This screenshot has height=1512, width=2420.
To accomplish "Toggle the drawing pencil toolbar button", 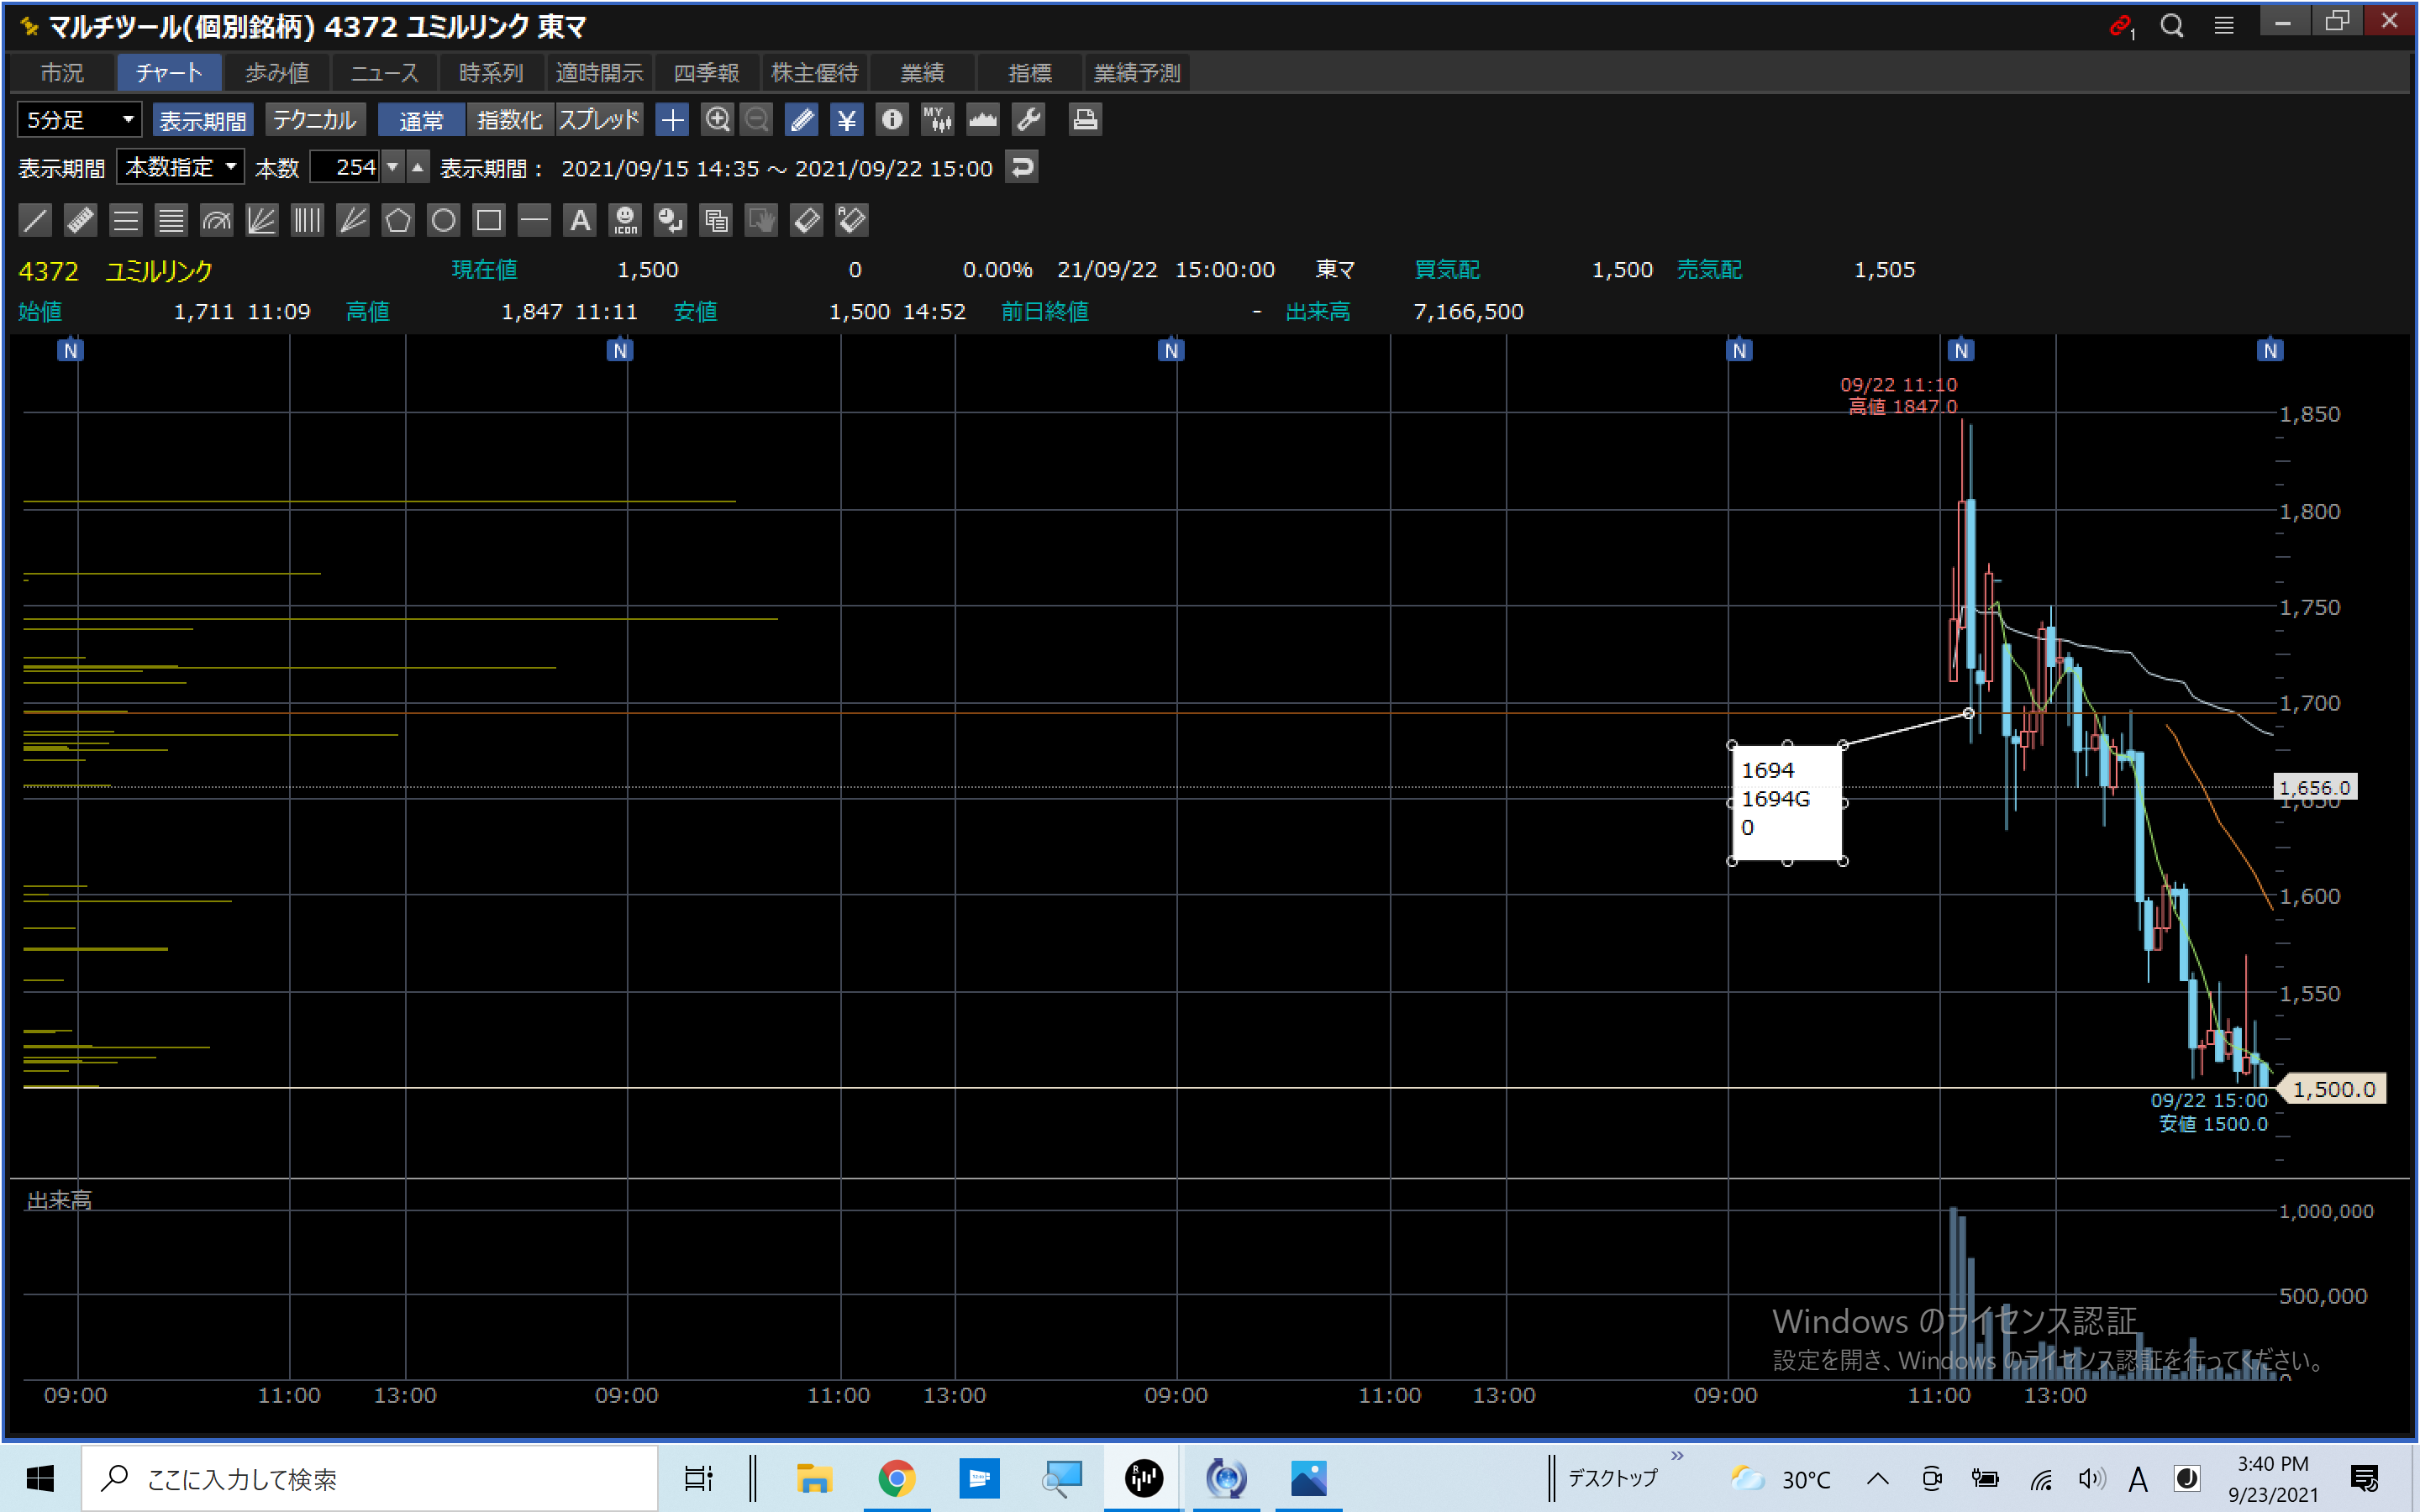I will pyautogui.click(x=801, y=120).
